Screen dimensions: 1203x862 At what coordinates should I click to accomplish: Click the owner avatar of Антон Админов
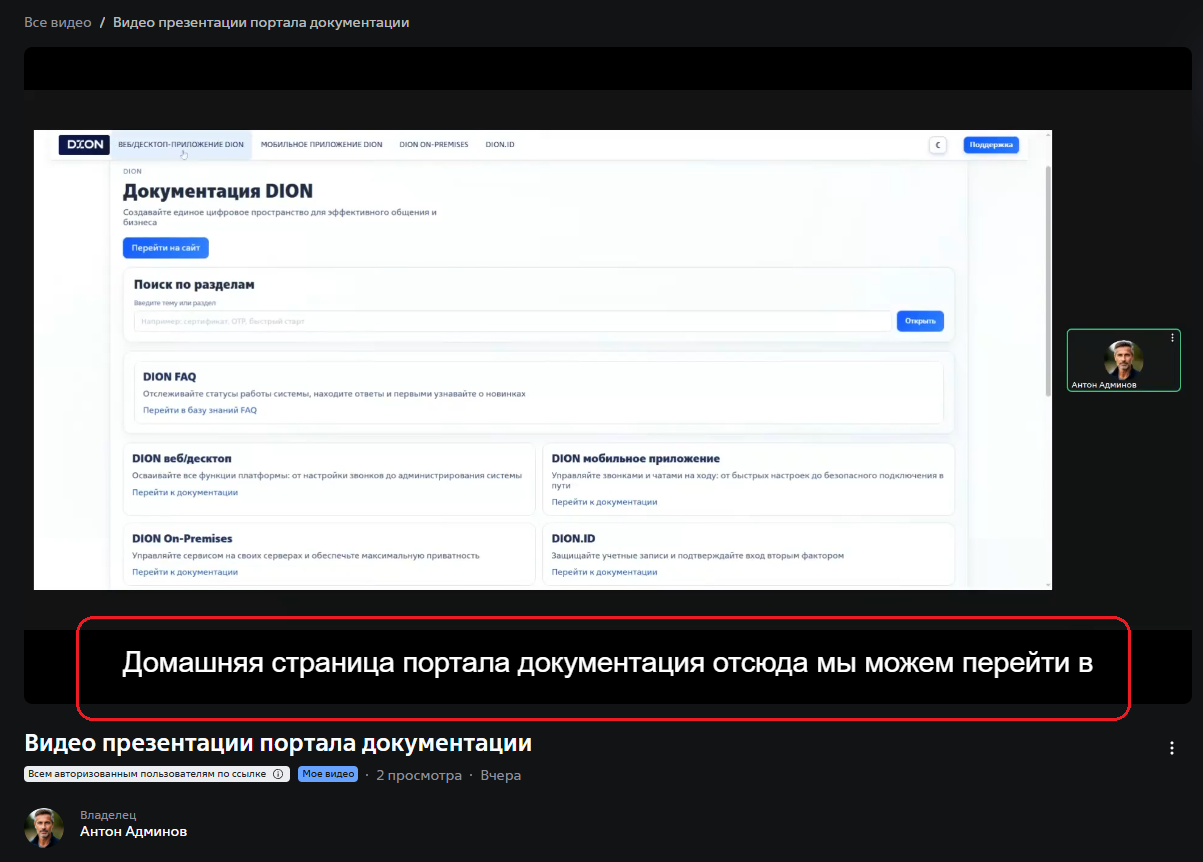[x=44, y=826]
